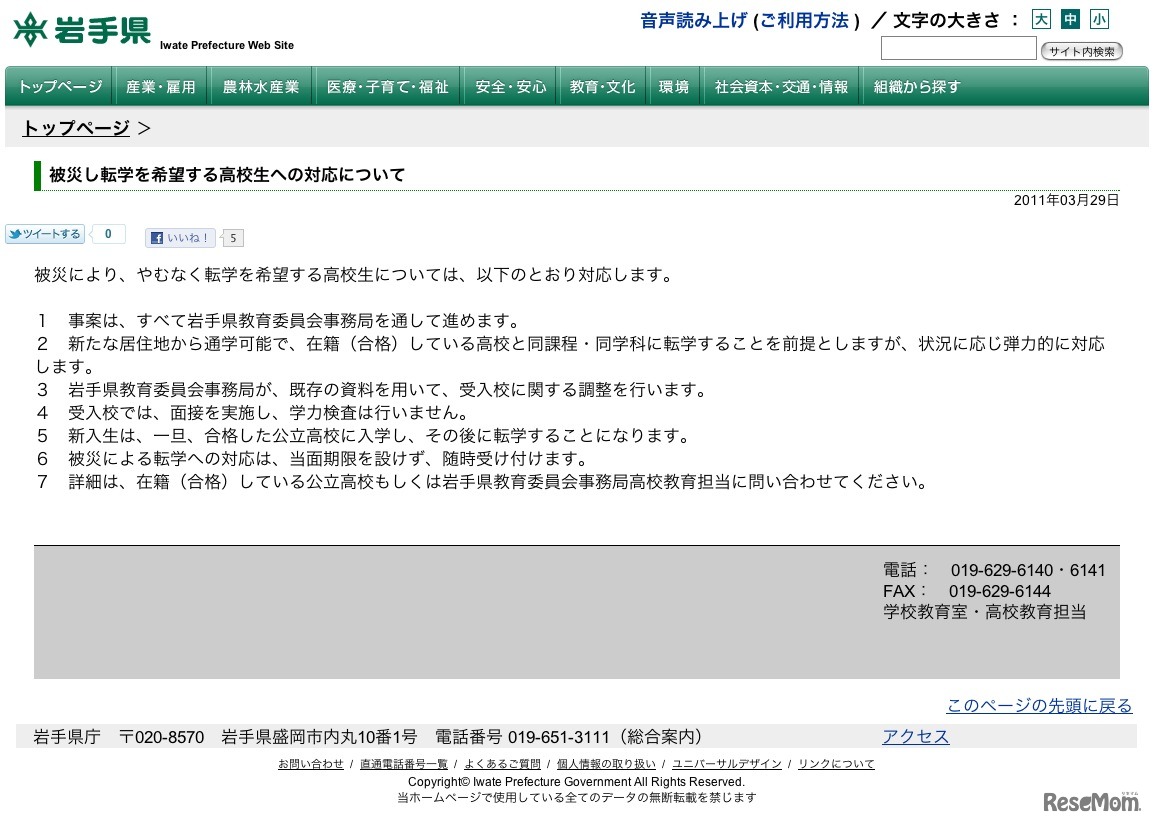Open the 直通電話番号一覧 footer link
The height and width of the screenshot is (825, 1154).
click(x=403, y=764)
